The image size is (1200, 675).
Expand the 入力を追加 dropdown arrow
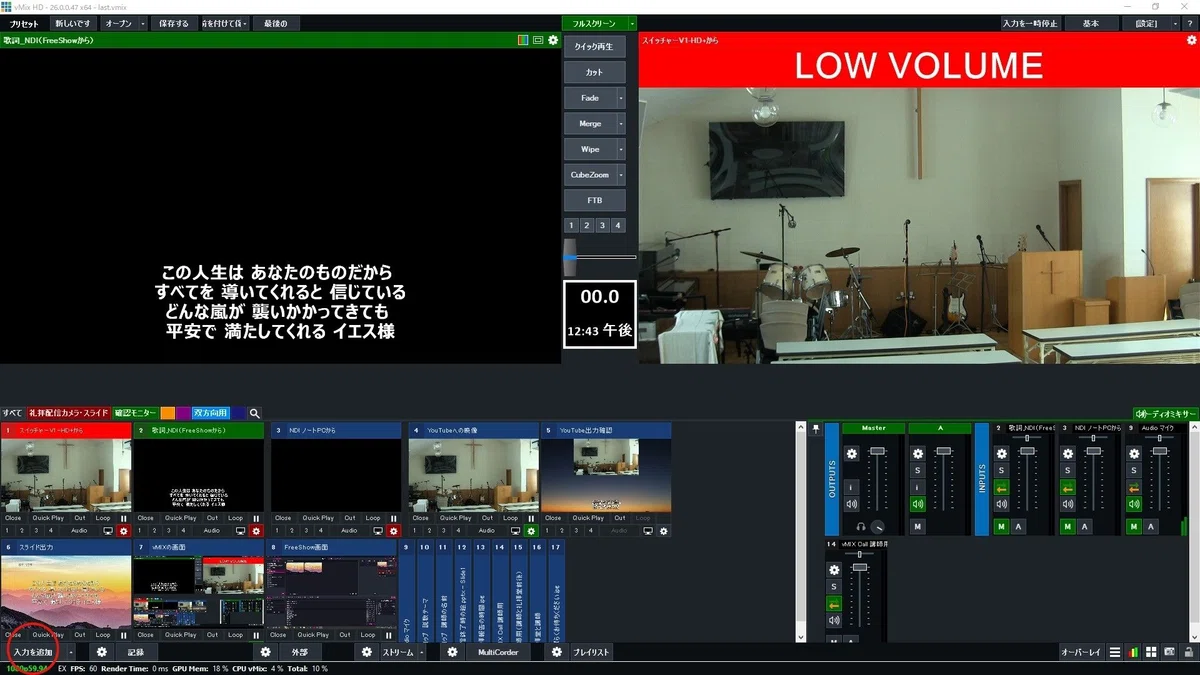71,652
